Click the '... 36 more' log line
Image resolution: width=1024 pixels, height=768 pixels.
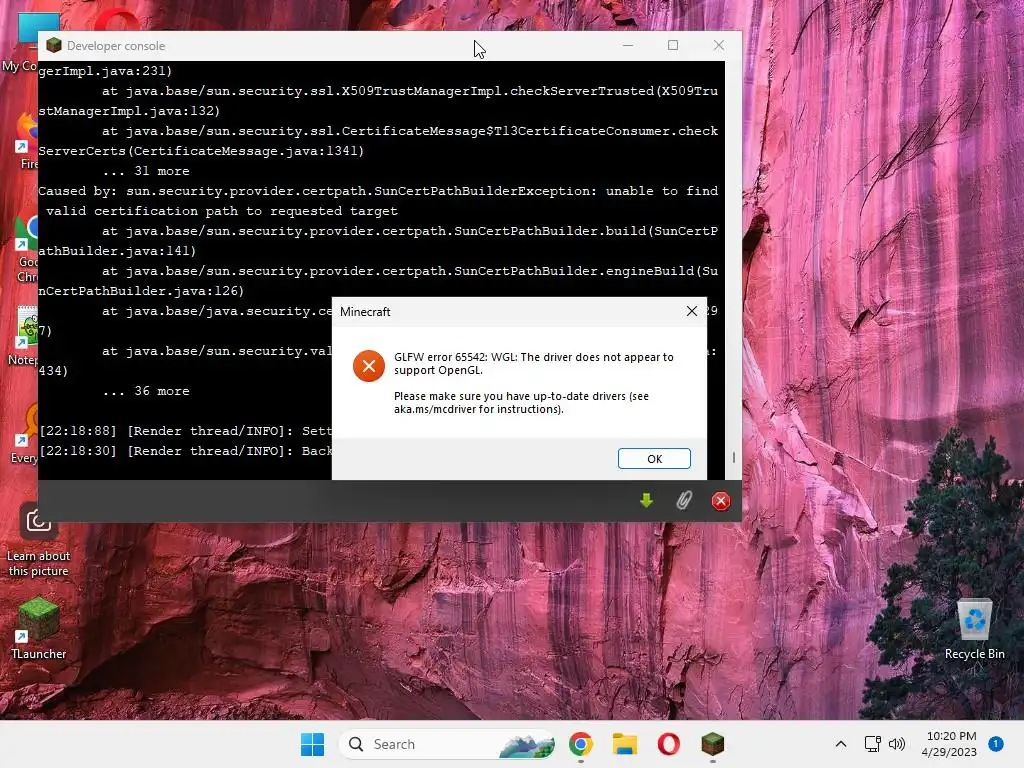click(x=146, y=391)
